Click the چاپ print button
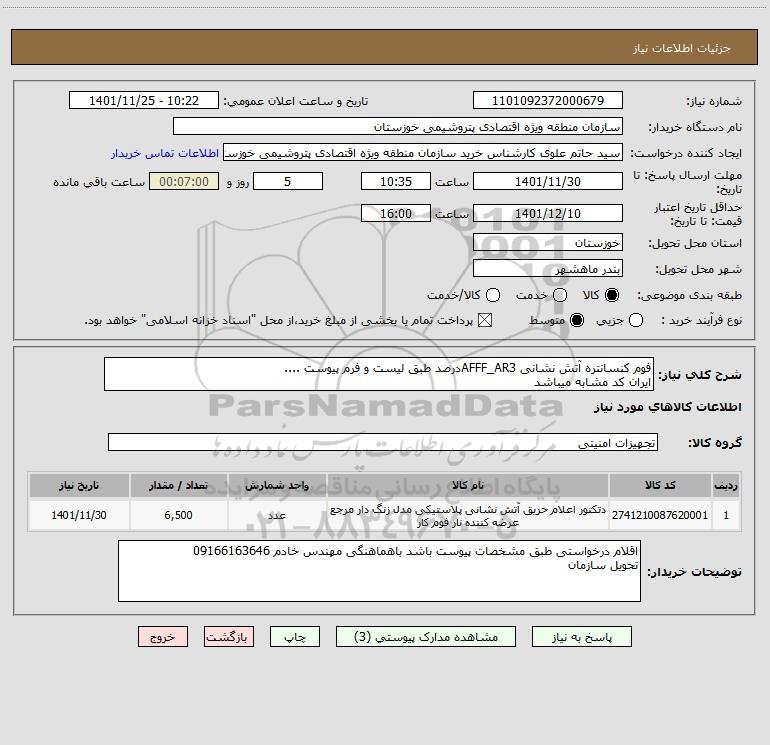 tap(295, 637)
